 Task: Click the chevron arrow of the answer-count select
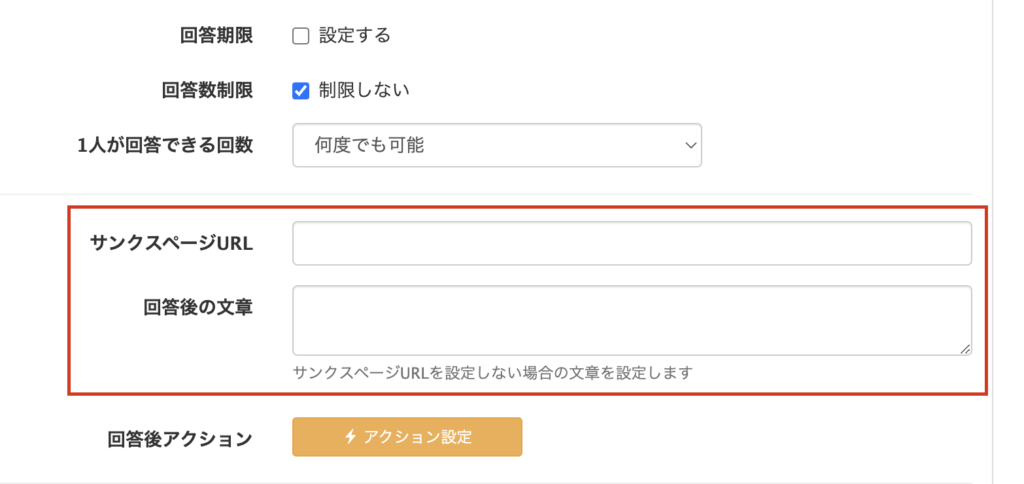(x=690, y=145)
